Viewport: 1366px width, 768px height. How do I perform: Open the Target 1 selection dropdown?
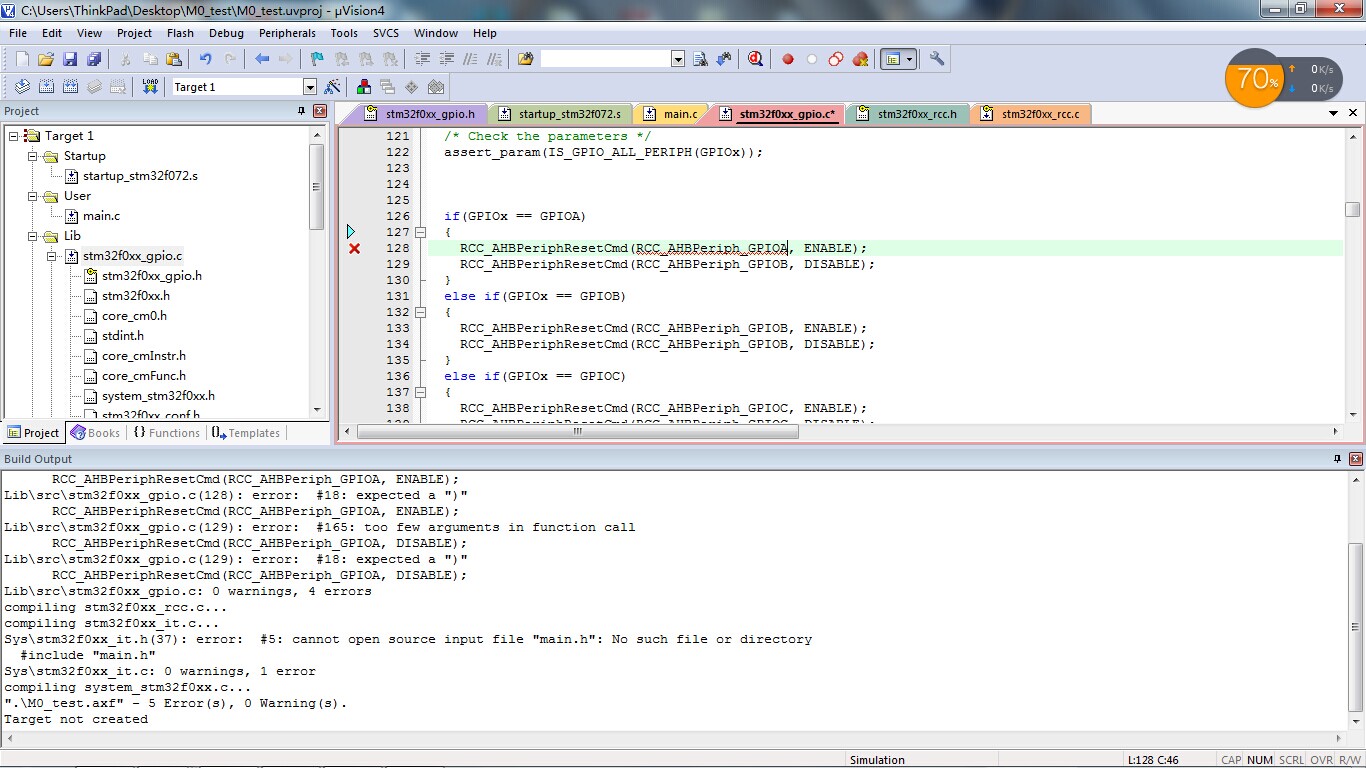click(310, 87)
